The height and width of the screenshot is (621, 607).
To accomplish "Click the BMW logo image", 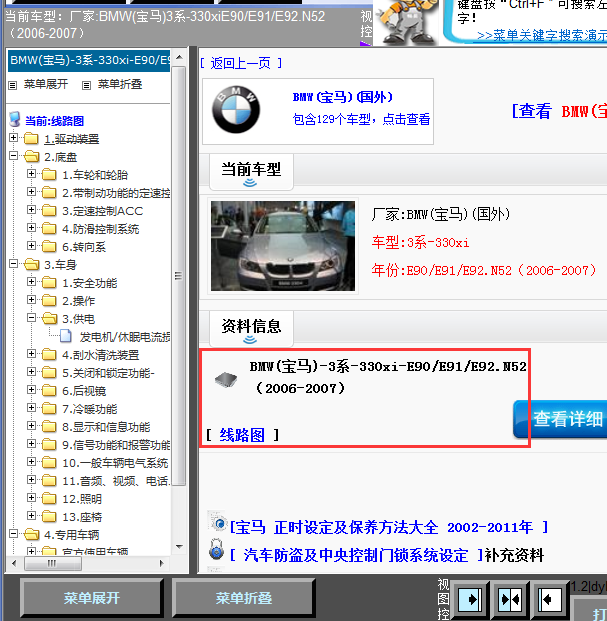I will (x=236, y=110).
